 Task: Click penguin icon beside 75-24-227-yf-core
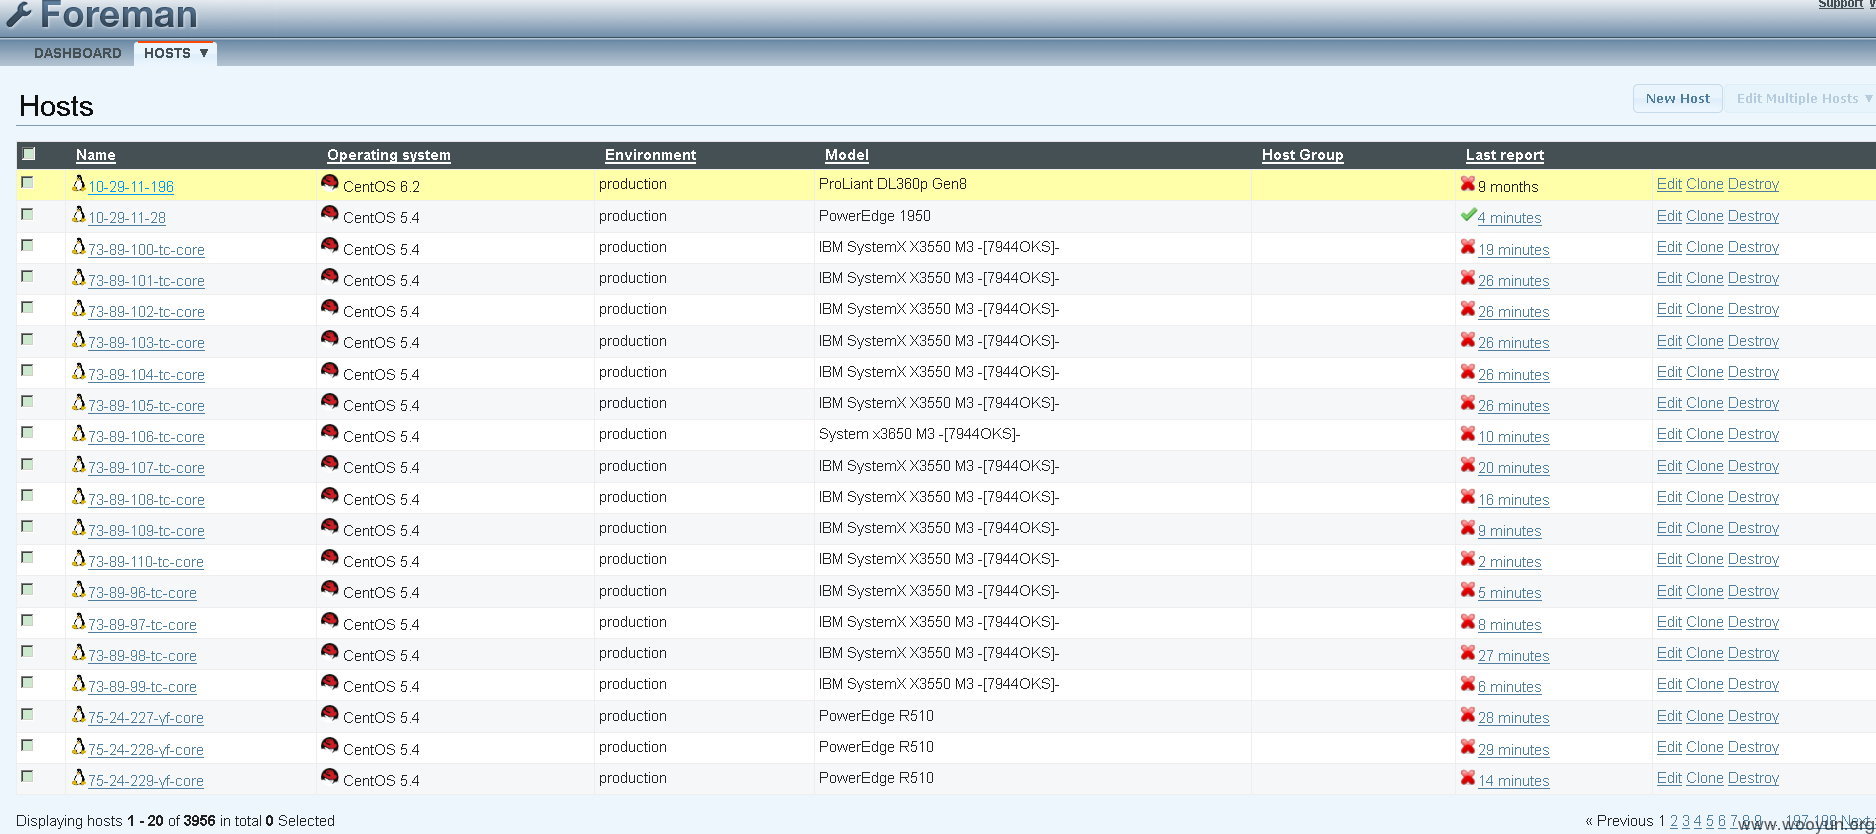click(79, 715)
